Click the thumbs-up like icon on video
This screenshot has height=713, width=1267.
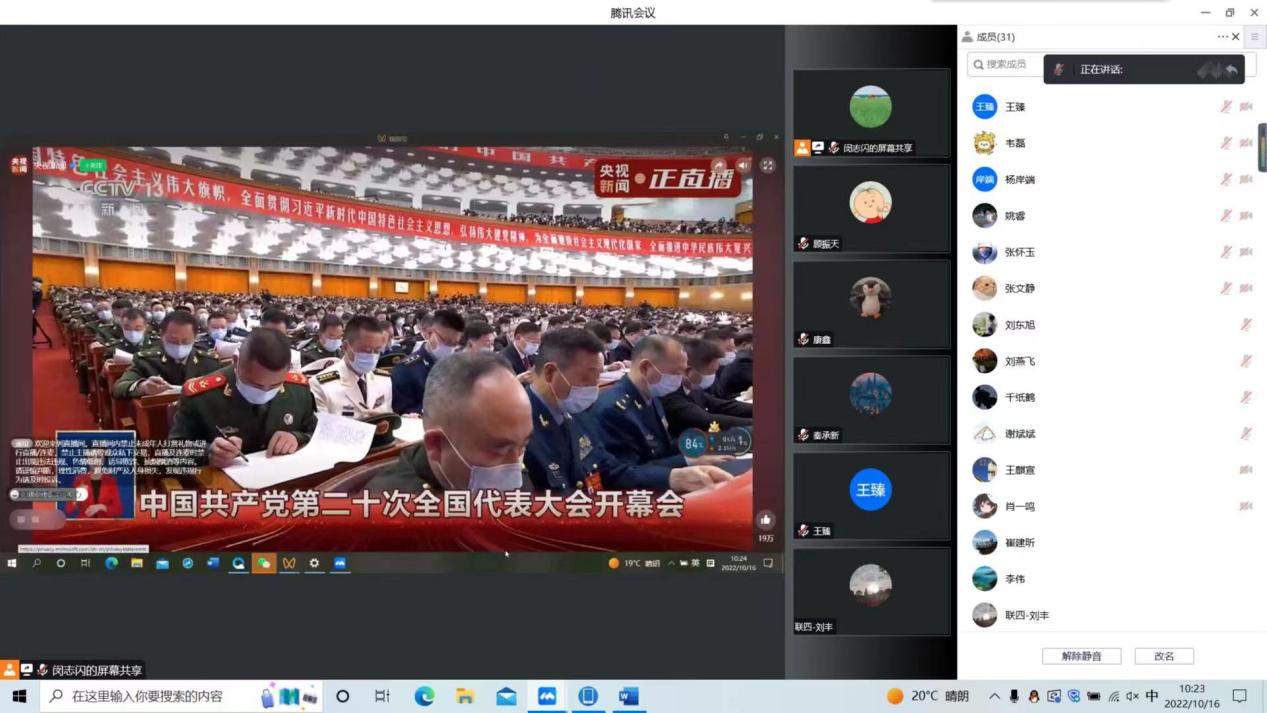766,520
